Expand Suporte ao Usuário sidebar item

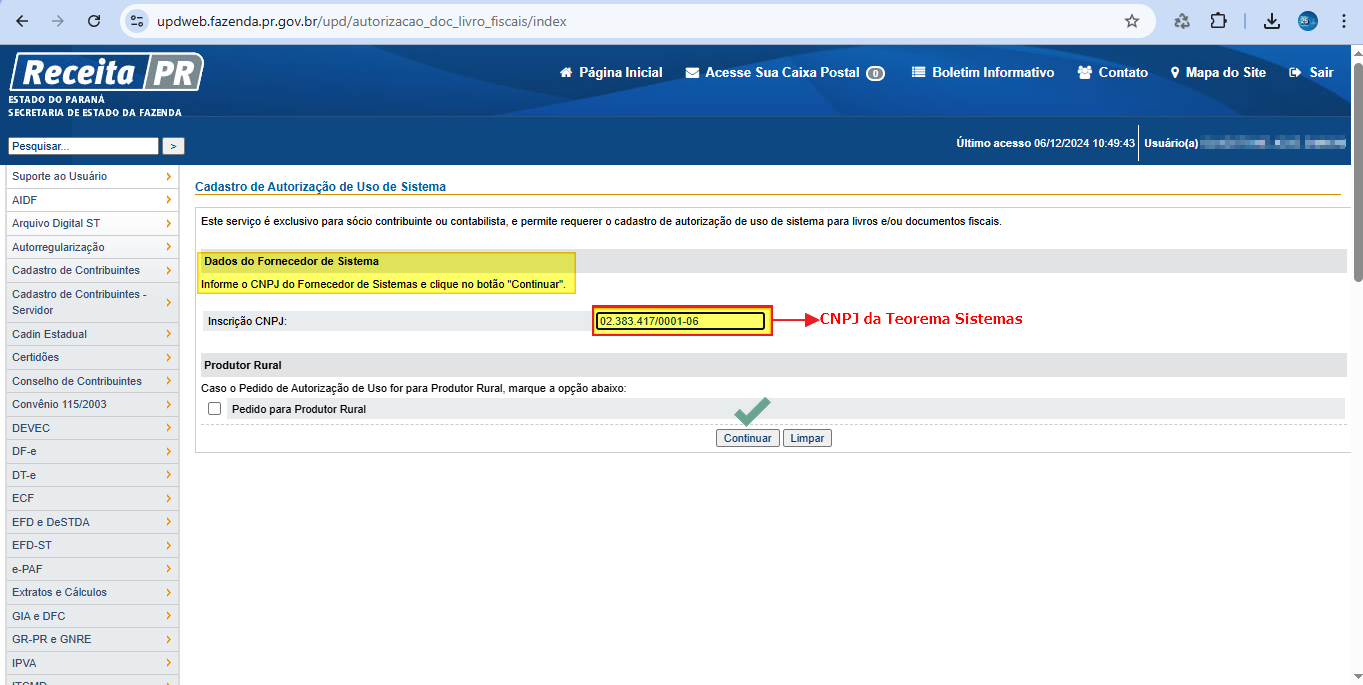click(x=92, y=177)
